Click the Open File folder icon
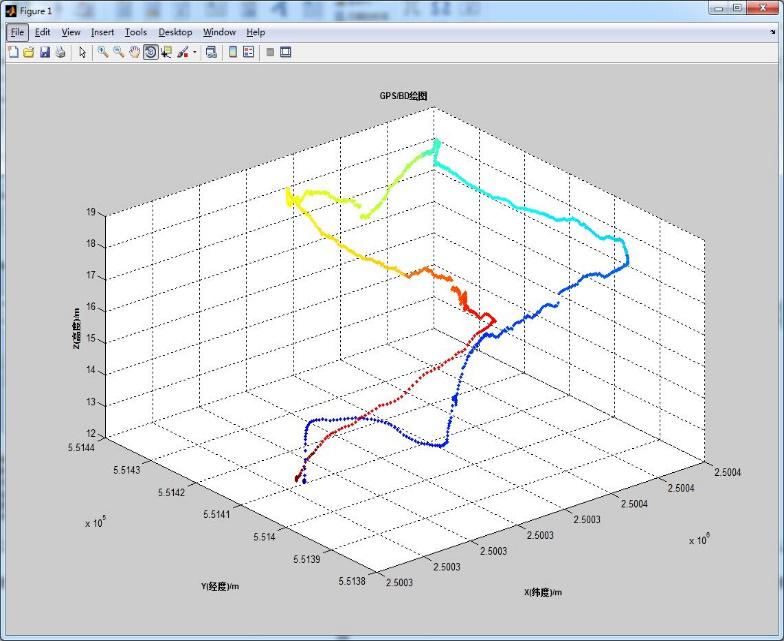The width and height of the screenshot is (784, 641). coord(29,52)
